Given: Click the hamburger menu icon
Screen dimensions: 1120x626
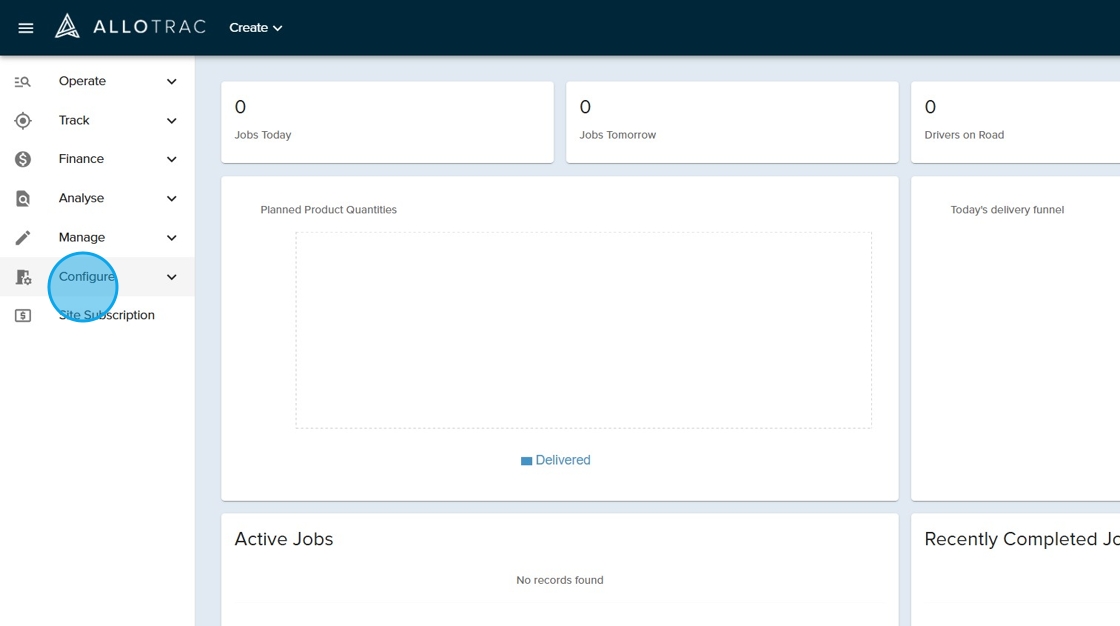Looking at the screenshot, I should [26, 28].
